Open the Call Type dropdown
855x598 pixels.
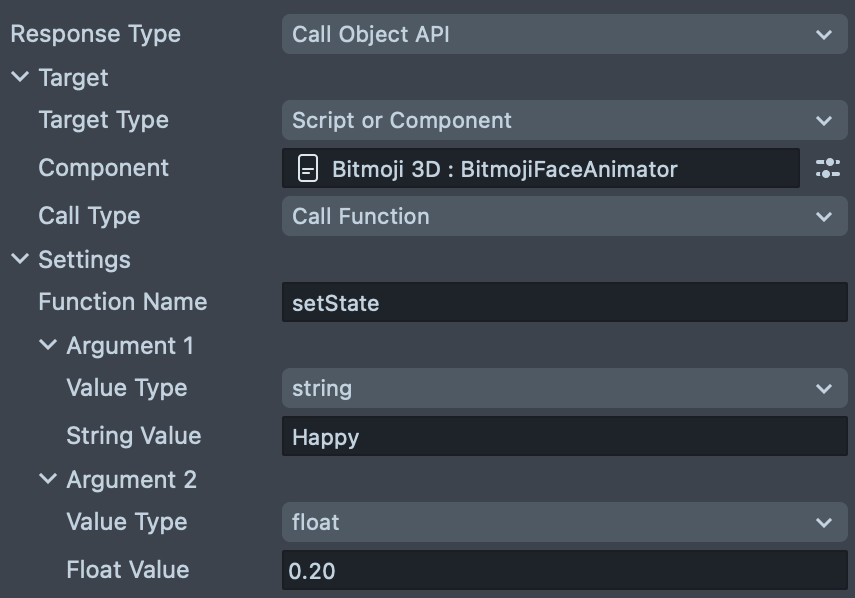tap(563, 217)
